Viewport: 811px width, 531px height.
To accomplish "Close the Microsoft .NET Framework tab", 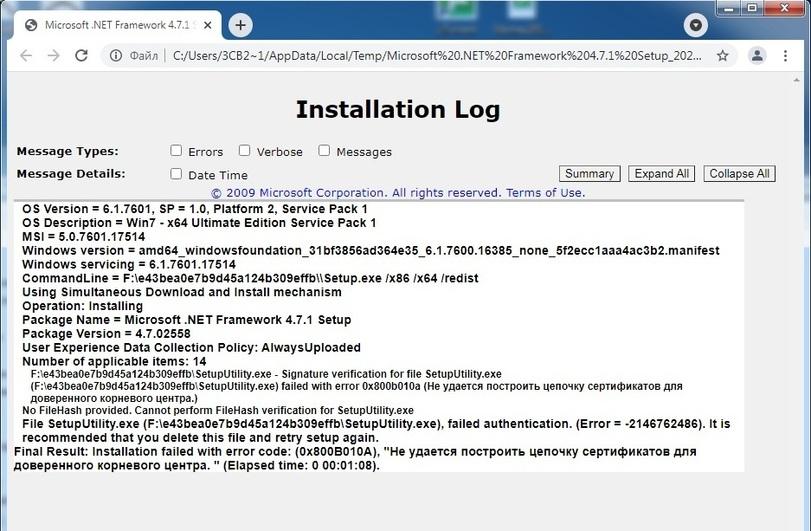I will click(207, 25).
